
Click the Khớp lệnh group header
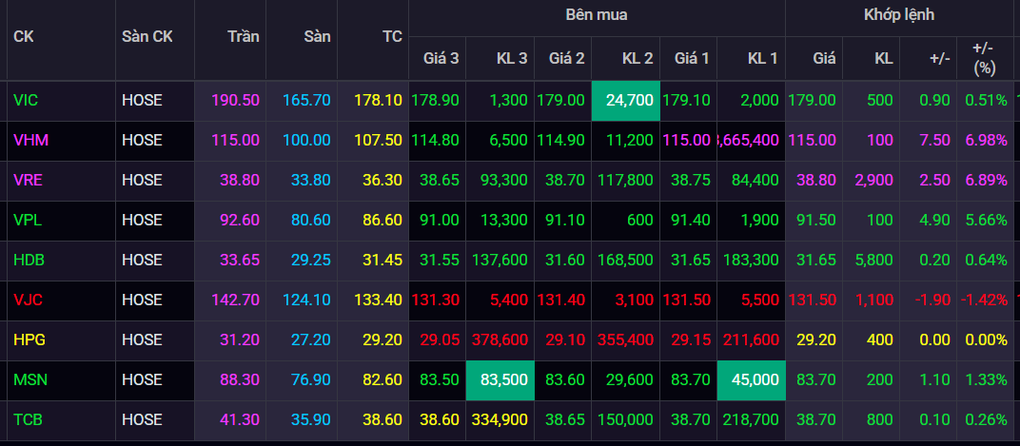(899, 15)
